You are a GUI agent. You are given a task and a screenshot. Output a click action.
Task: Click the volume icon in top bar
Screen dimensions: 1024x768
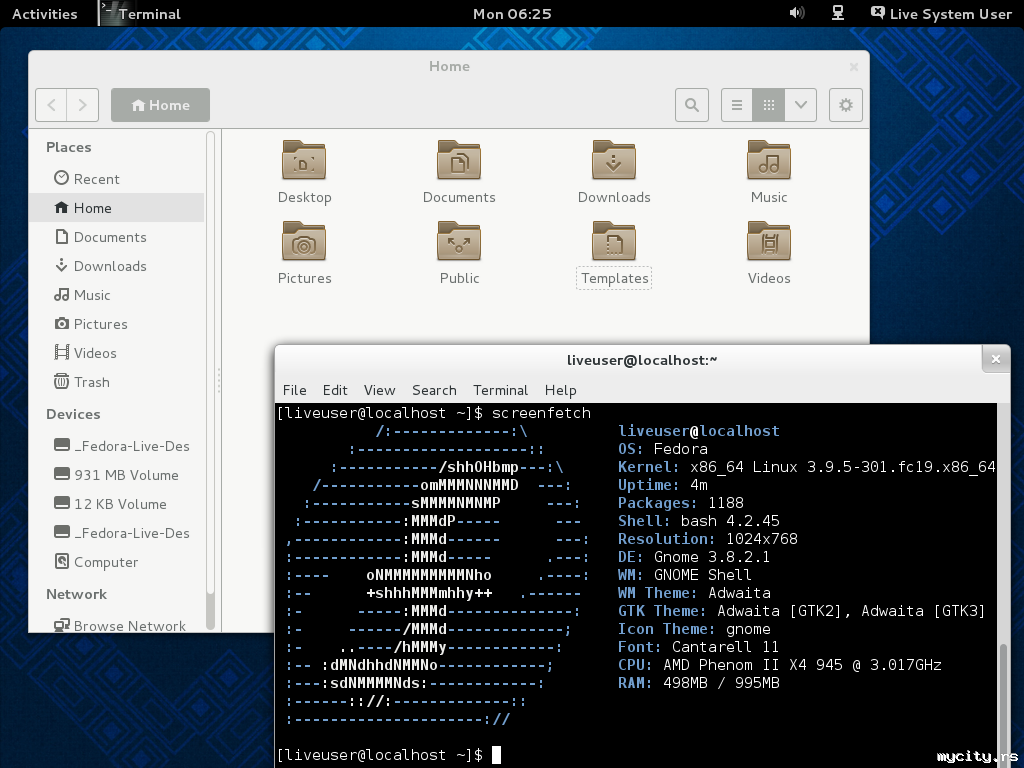[797, 13]
